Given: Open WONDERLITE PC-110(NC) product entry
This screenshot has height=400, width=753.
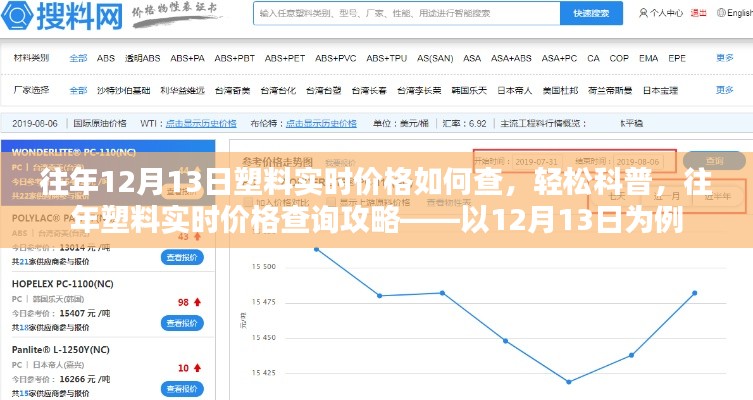Looking at the screenshot, I should 73,152.
